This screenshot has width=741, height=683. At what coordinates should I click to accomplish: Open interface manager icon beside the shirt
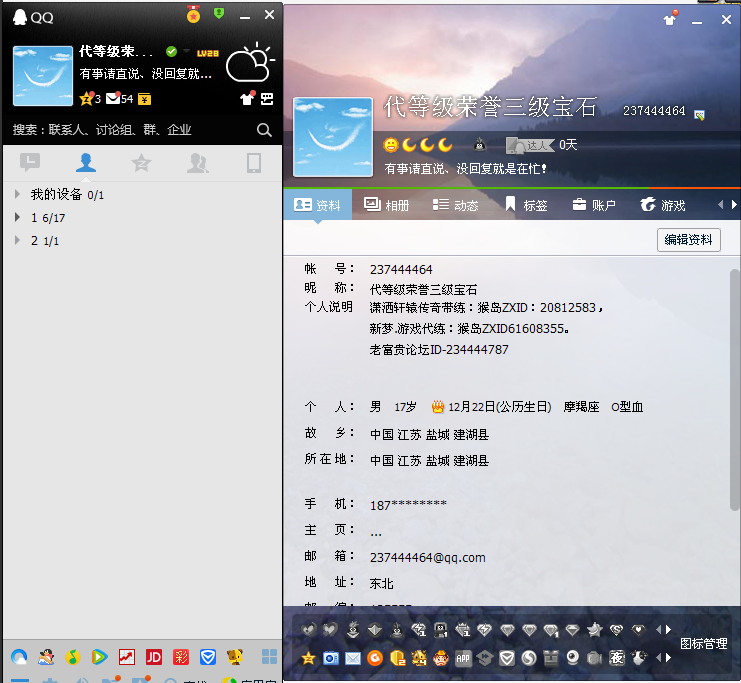coord(267,98)
